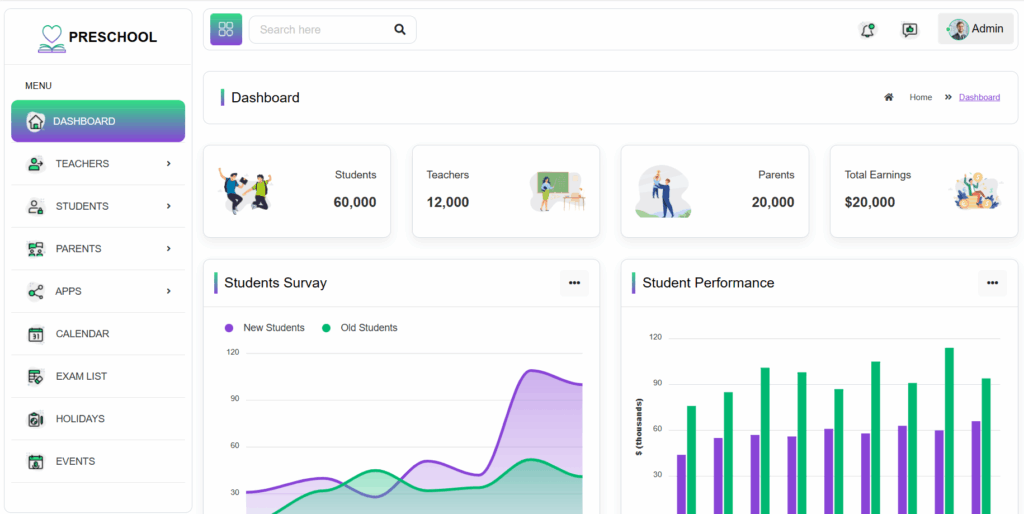The width and height of the screenshot is (1024, 514).
Task: Click the Search here input field
Action: coord(320,30)
